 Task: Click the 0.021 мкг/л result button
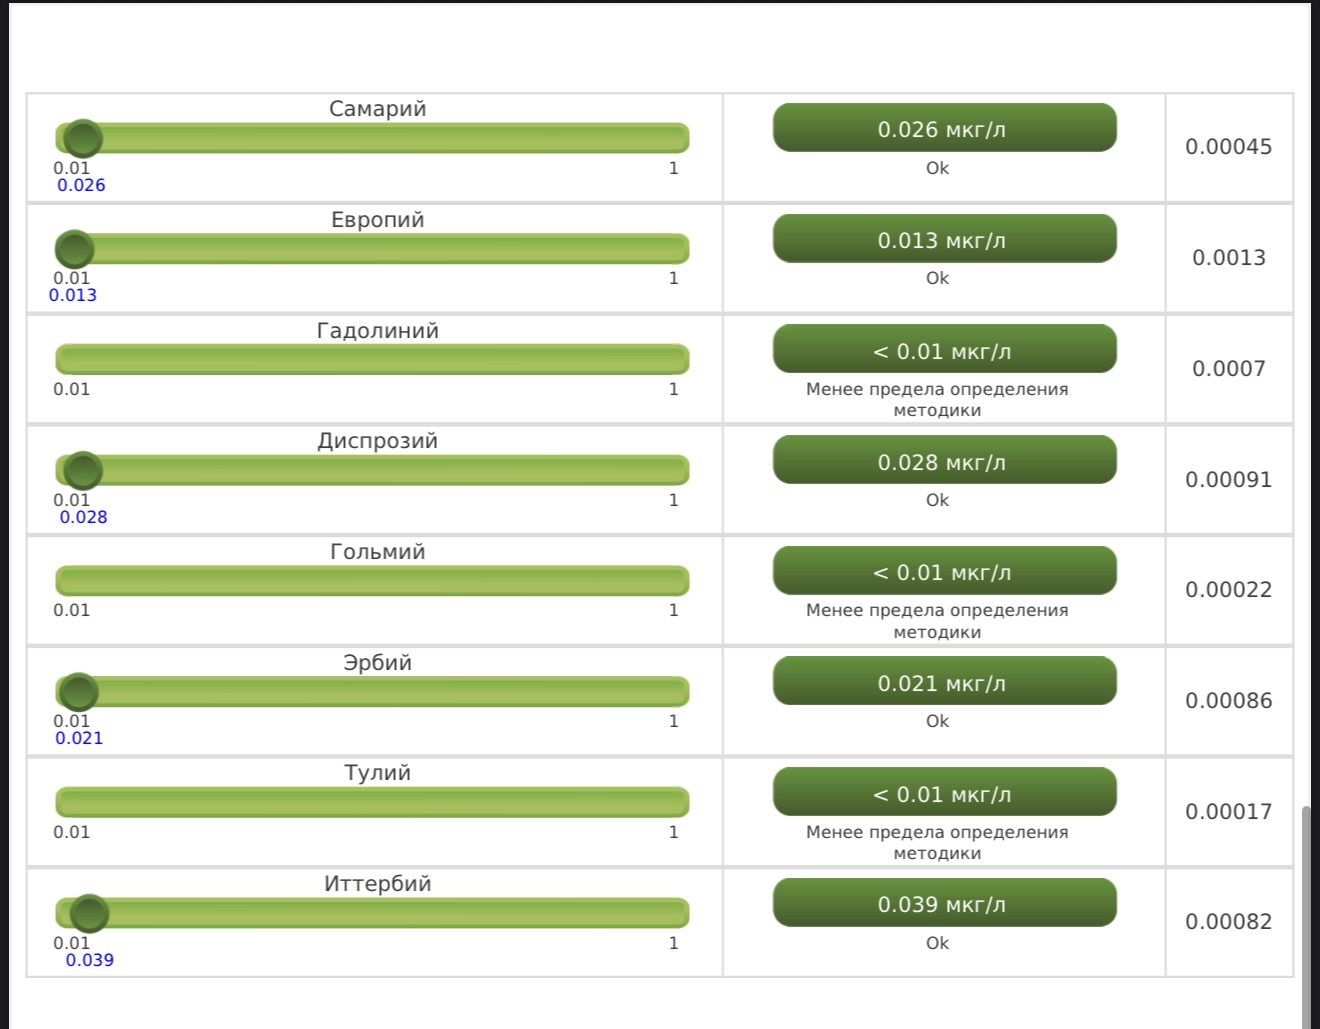point(944,682)
